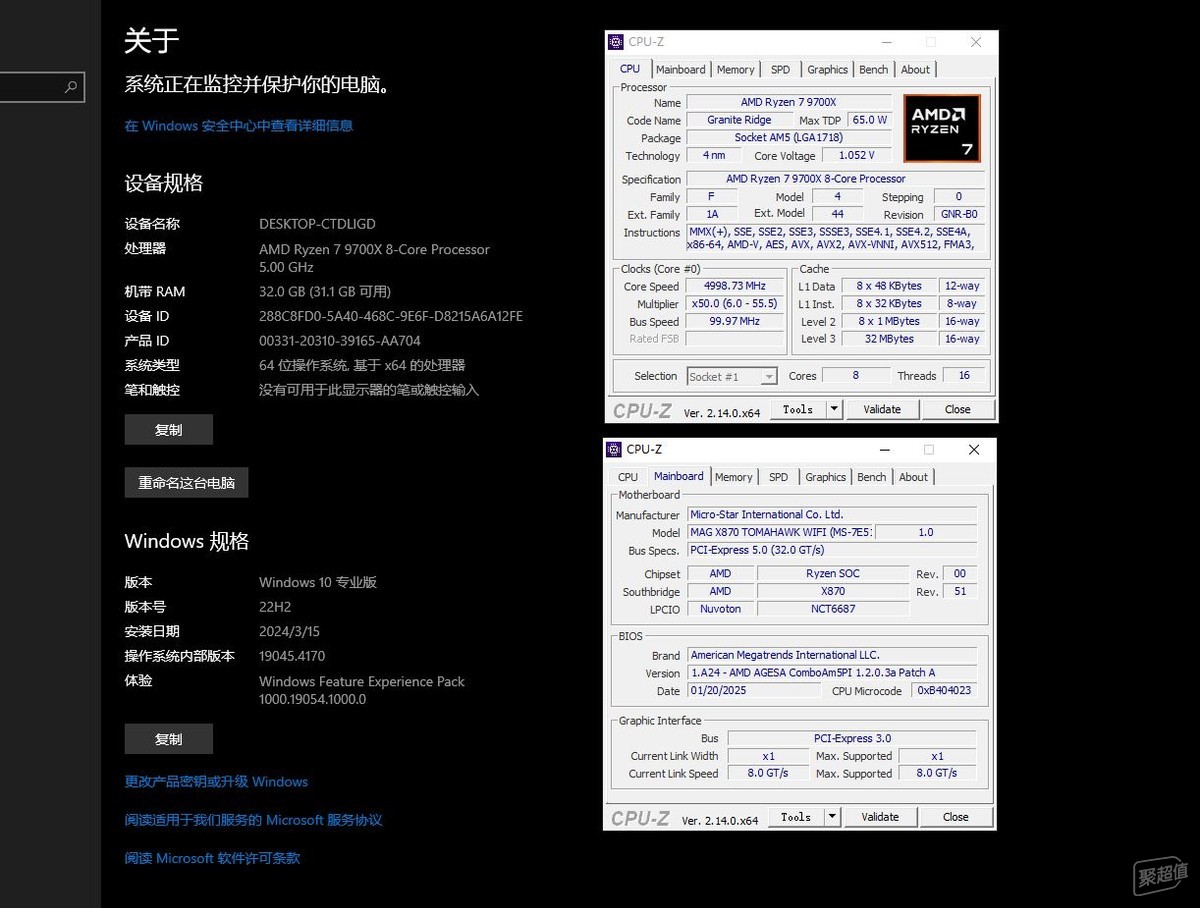The image size is (1200, 908).
Task: Click Revision value GNR-B0
Action: (x=959, y=215)
